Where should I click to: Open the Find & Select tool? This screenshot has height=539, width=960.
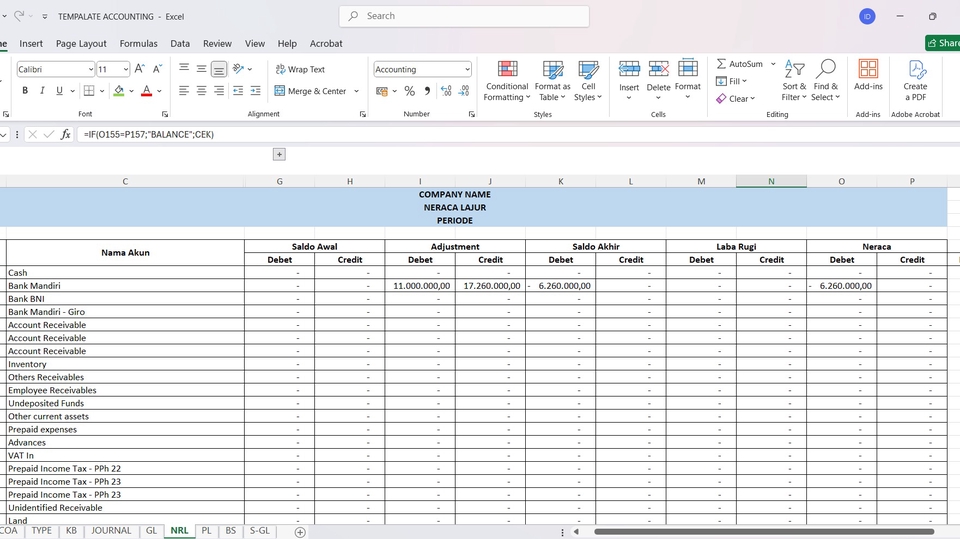(825, 80)
